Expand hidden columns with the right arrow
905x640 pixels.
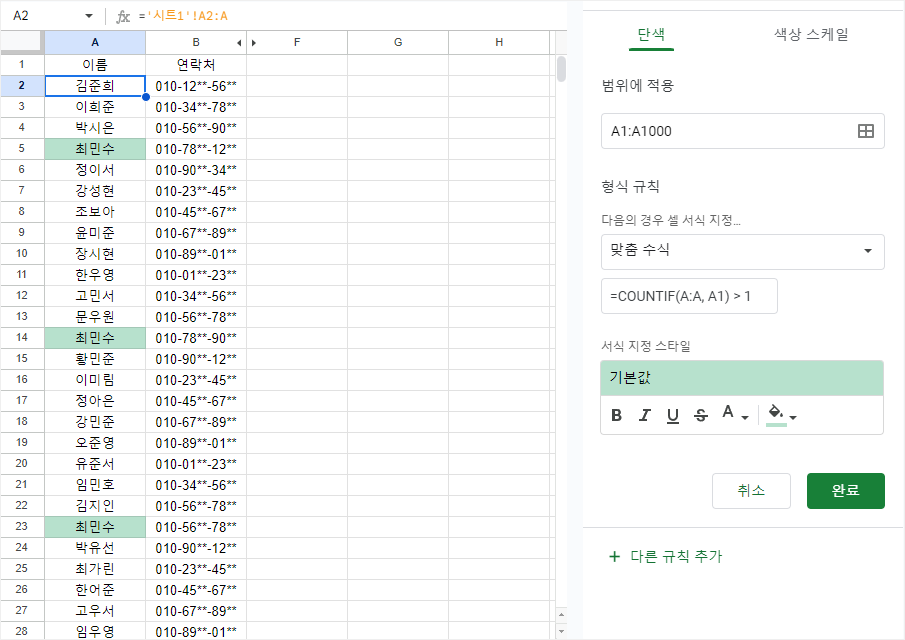[x=253, y=43]
